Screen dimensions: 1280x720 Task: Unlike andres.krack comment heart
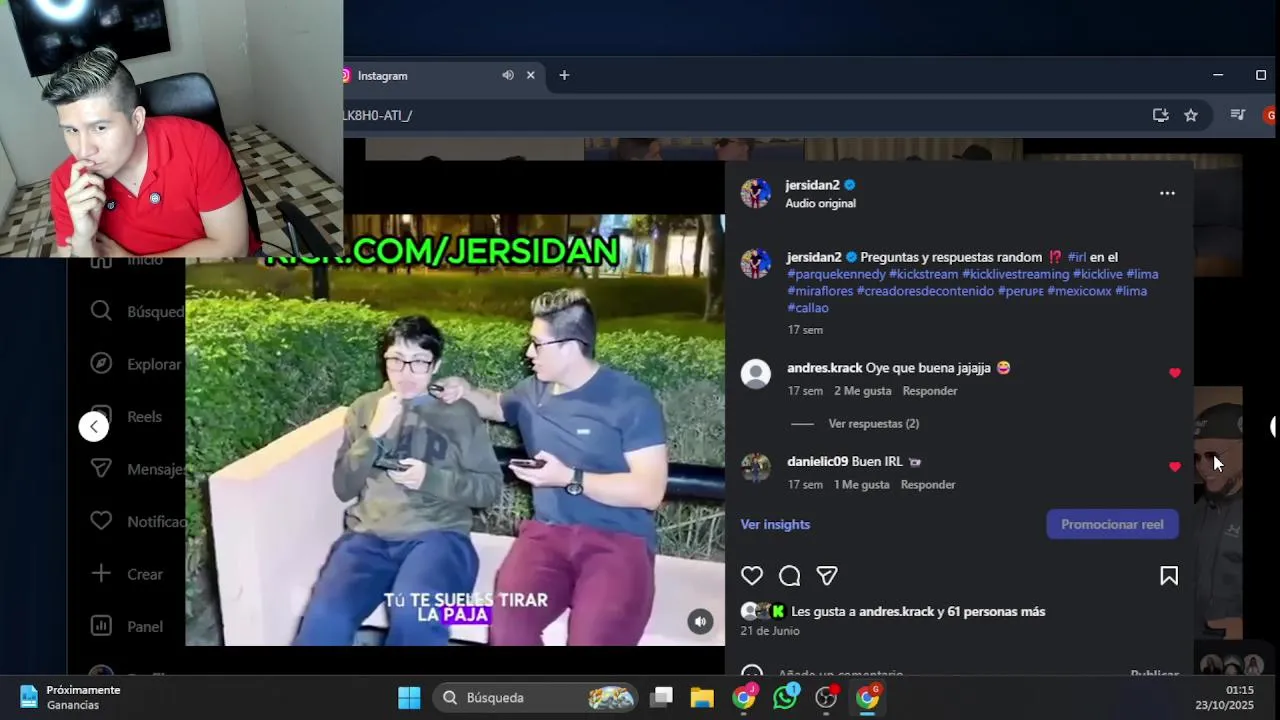tap(1175, 373)
